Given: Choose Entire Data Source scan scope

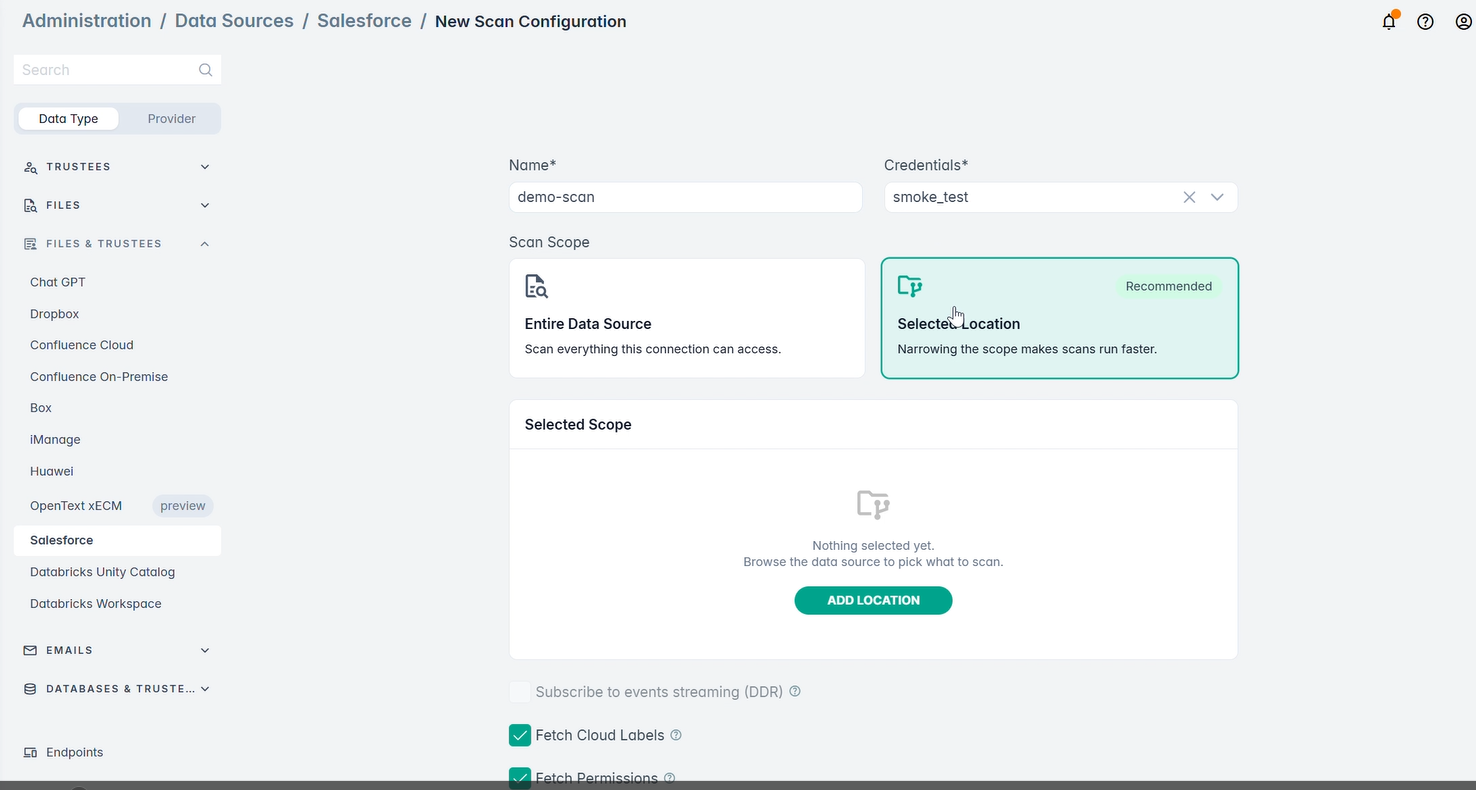Looking at the screenshot, I should point(687,318).
